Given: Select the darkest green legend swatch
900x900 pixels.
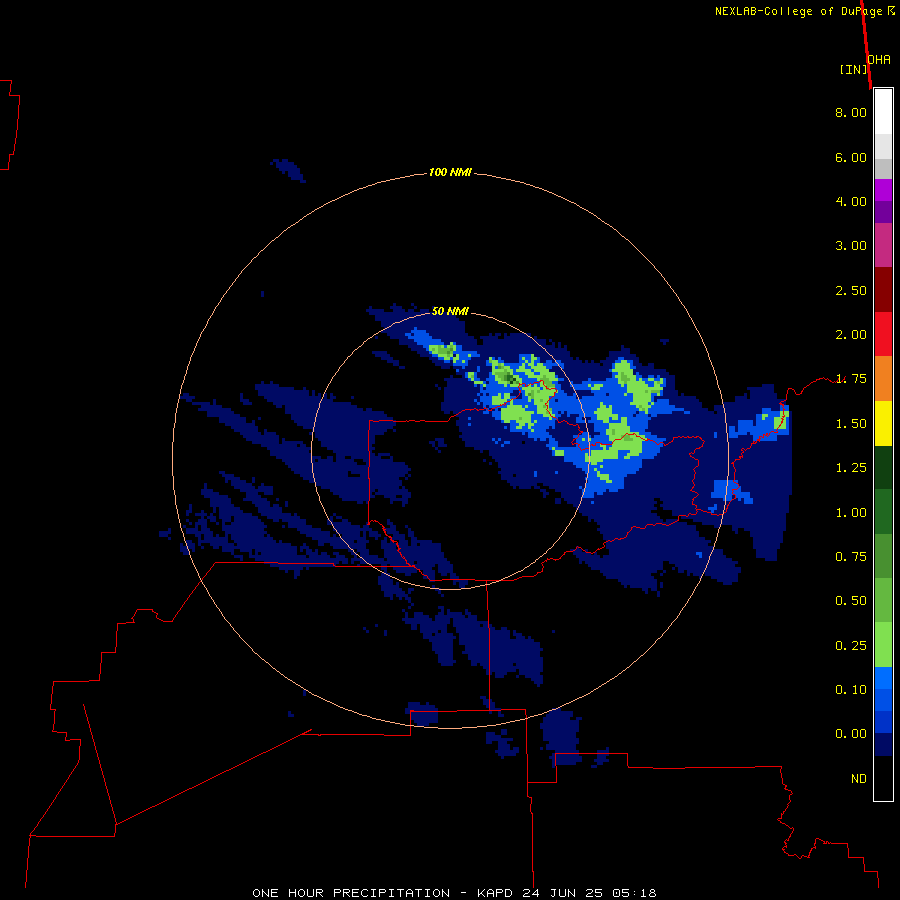Looking at the screenshot, I should click(883, 467).
